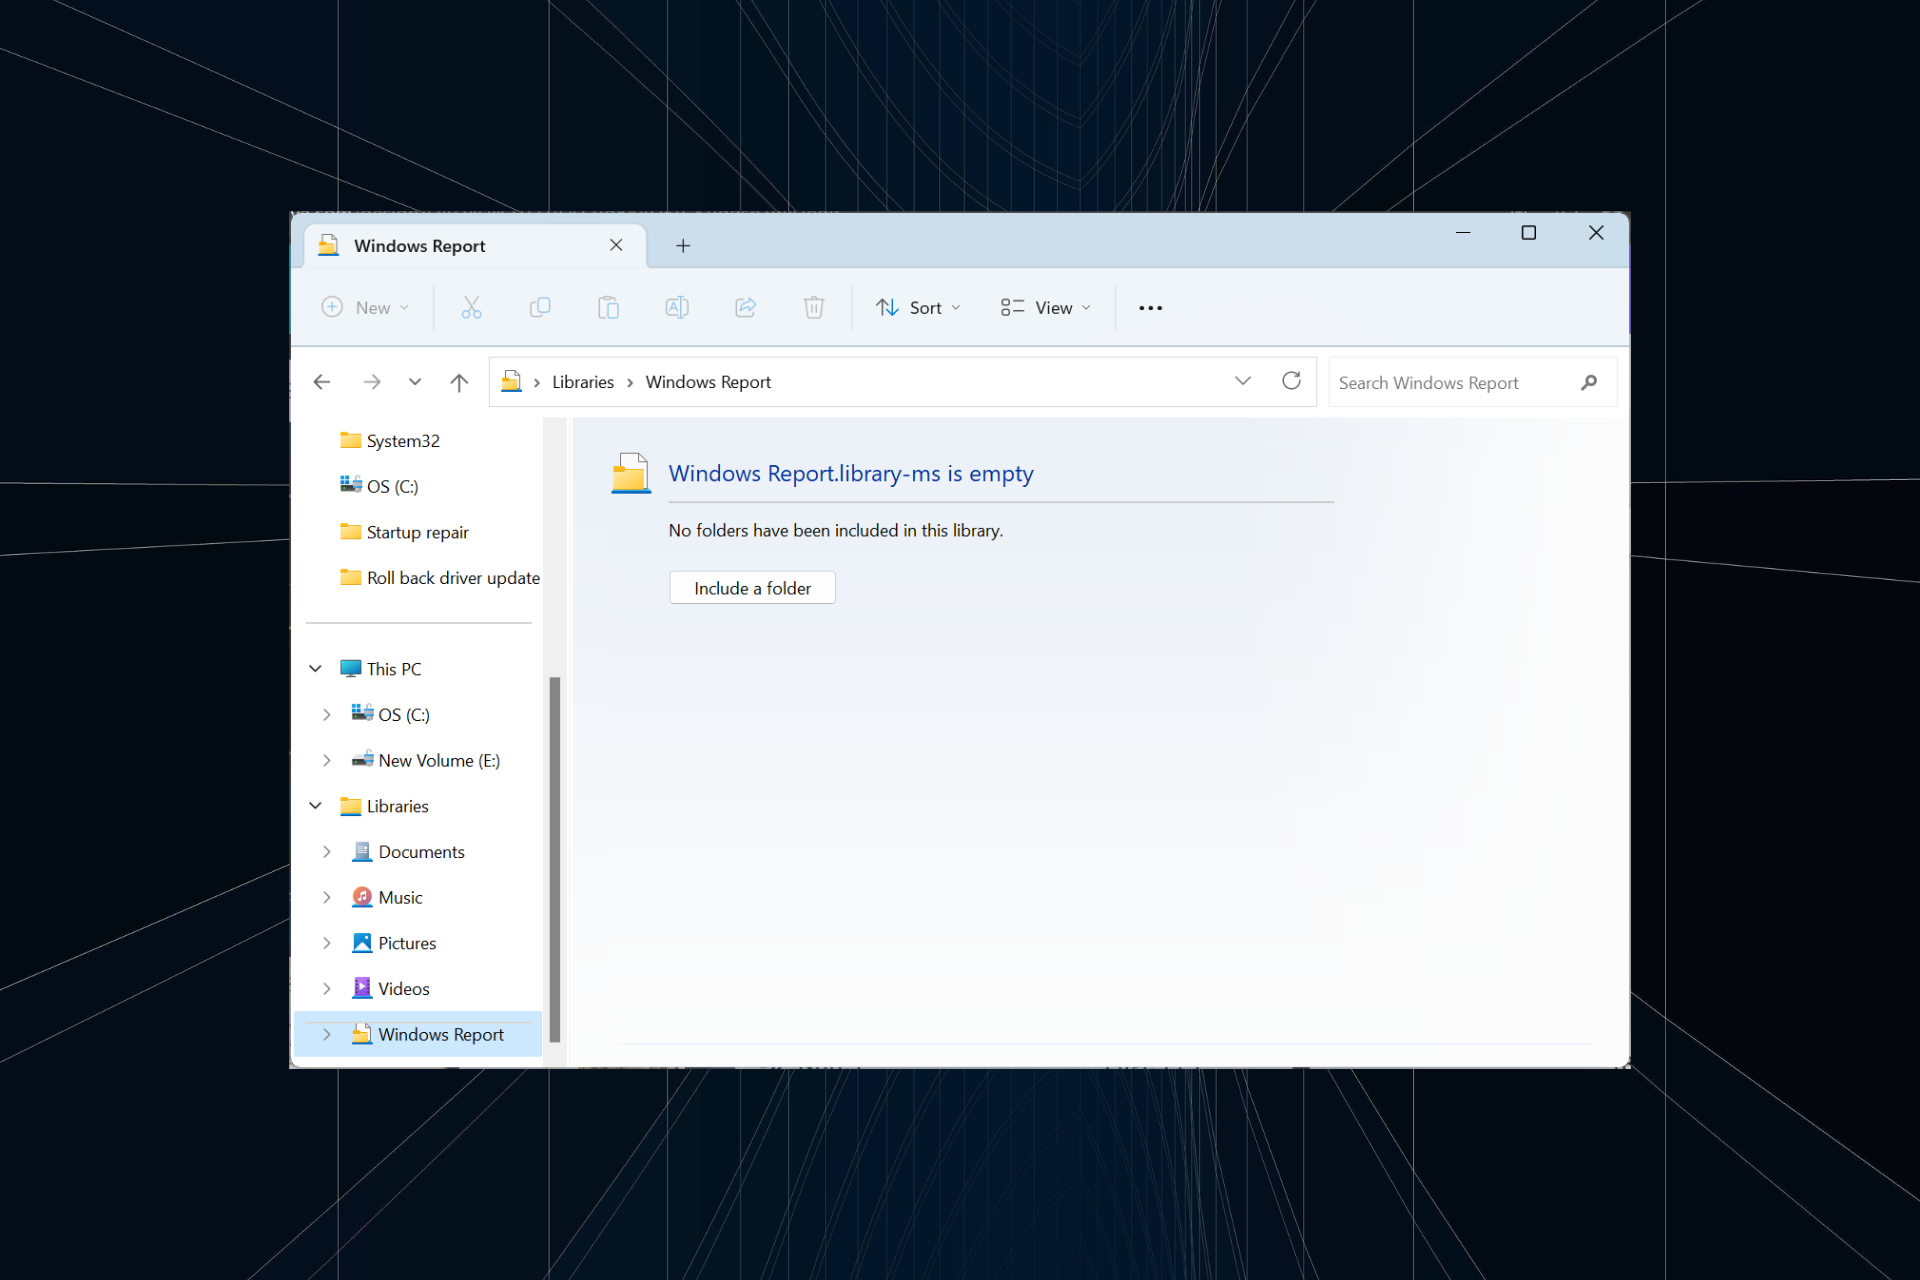Select the Cut tool in the toolbar
Viewport: 1920px width, 1280px height.
click(x=471, y=307)
